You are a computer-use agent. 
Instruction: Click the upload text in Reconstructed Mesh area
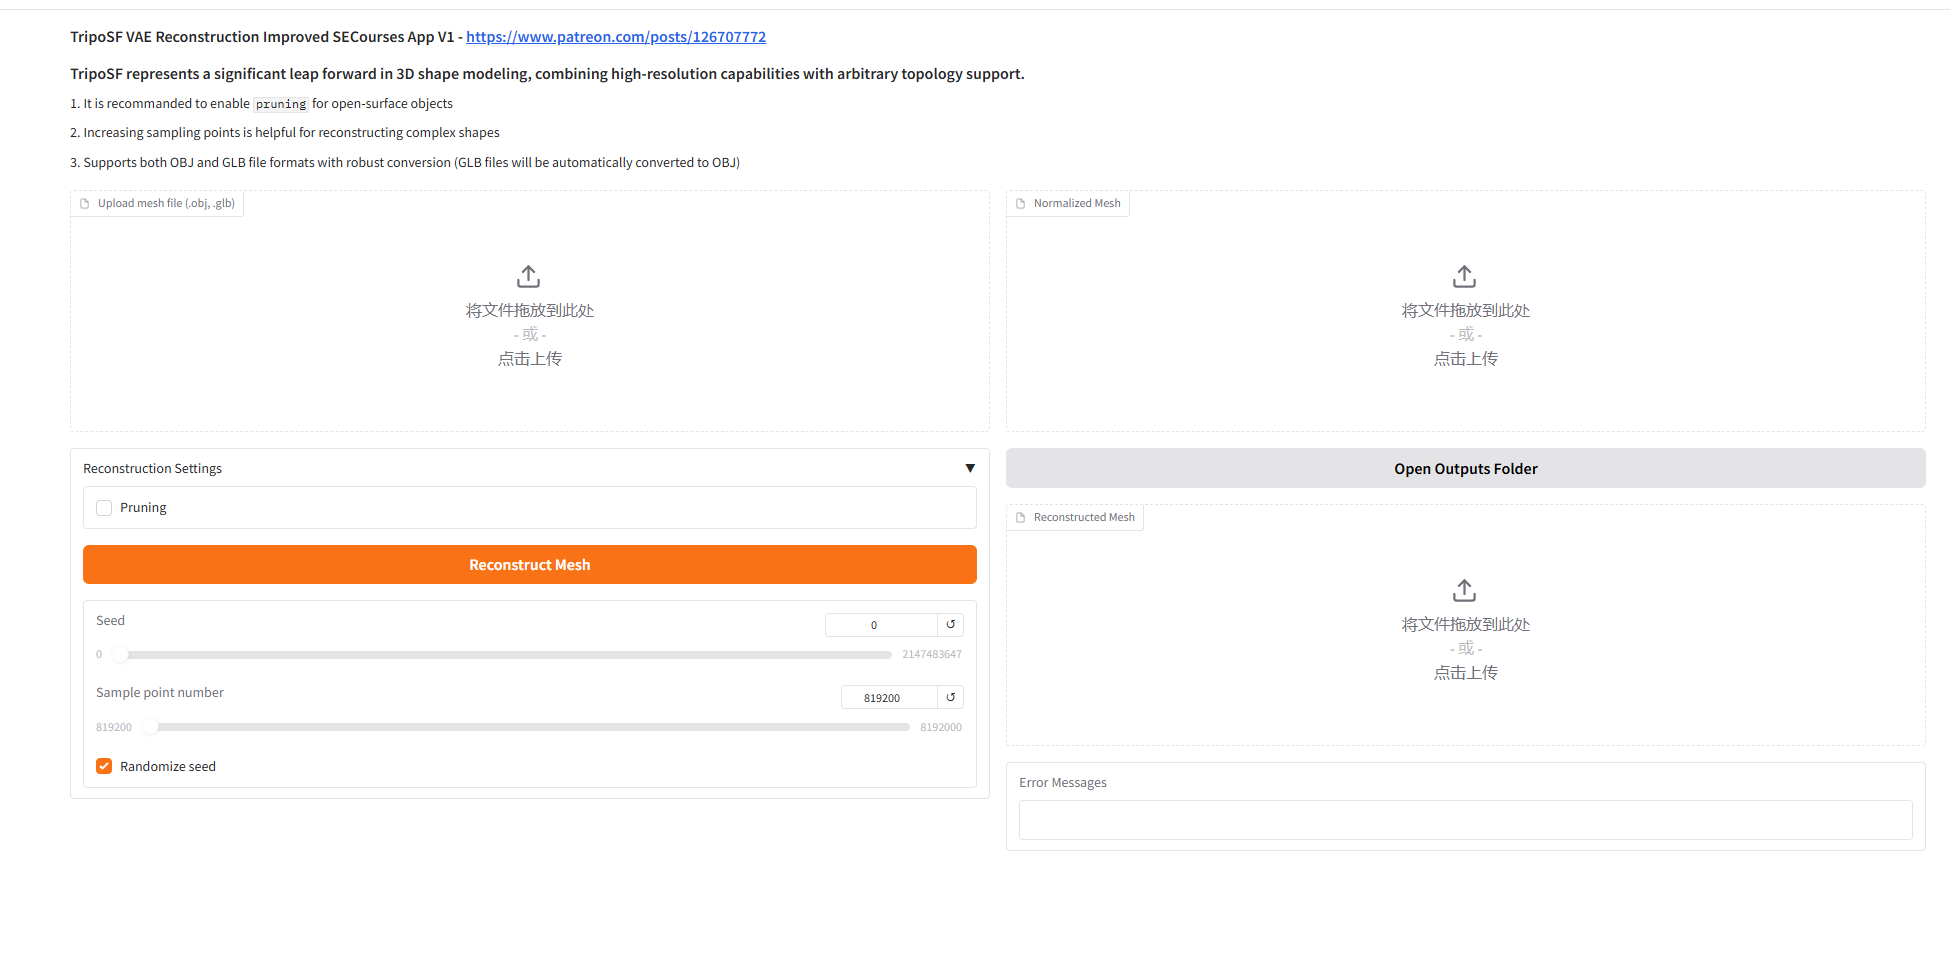click(1466, 672)
